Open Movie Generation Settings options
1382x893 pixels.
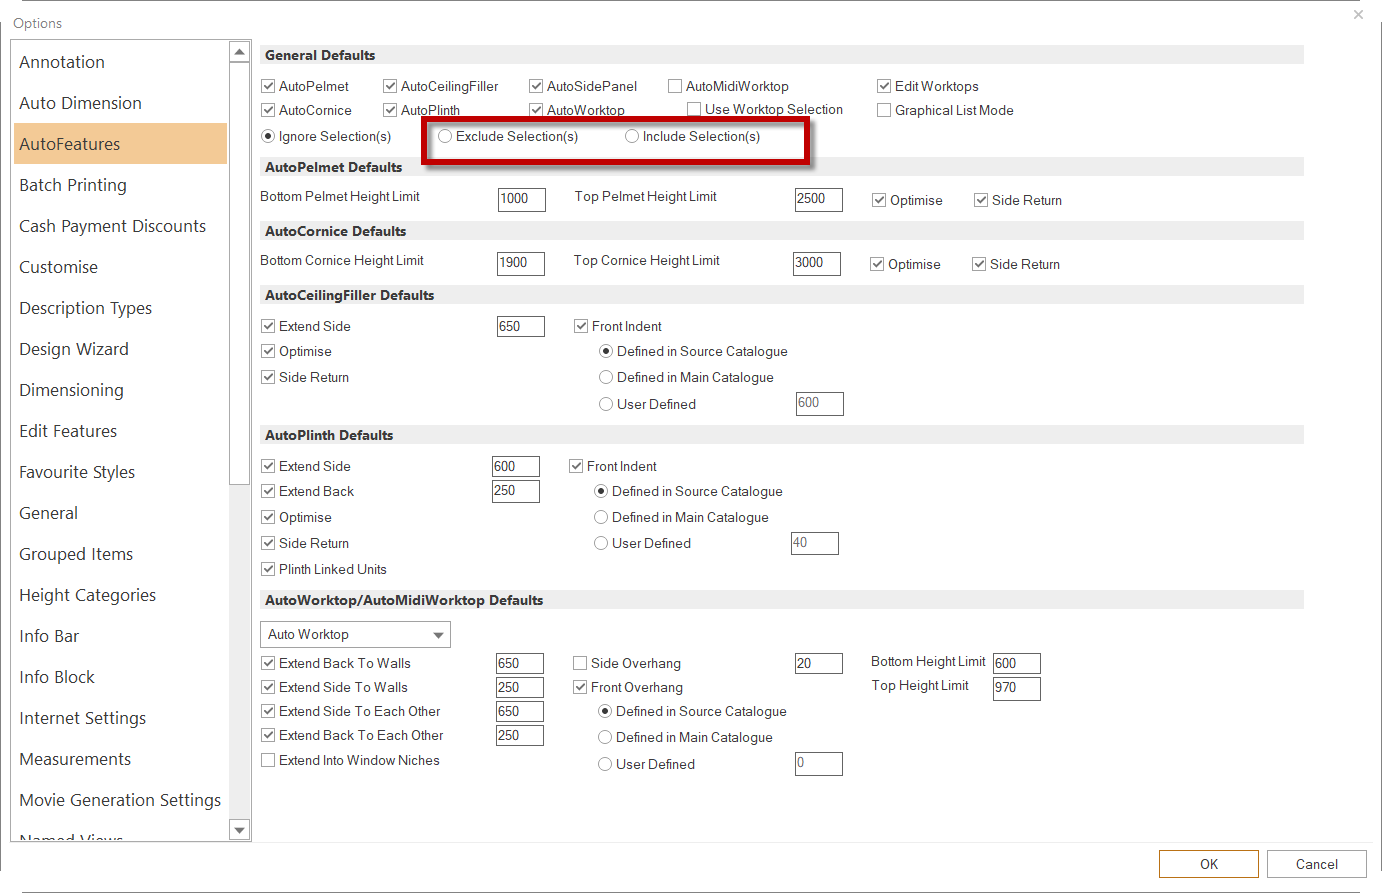point(120,800)
